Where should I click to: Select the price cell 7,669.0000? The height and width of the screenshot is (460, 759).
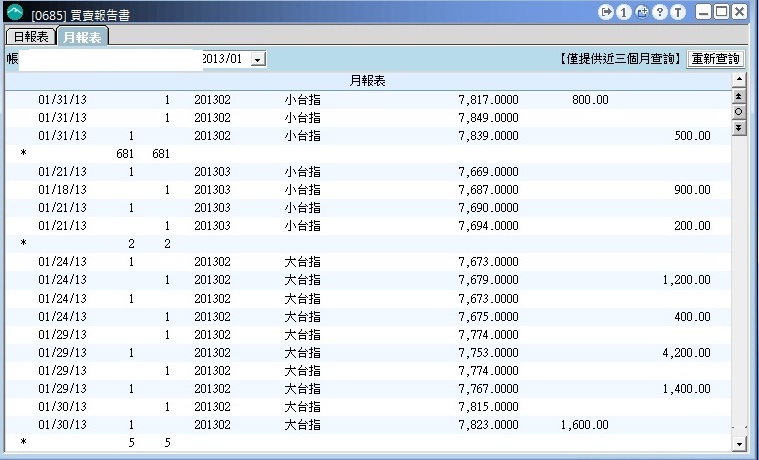coord(488,171)
